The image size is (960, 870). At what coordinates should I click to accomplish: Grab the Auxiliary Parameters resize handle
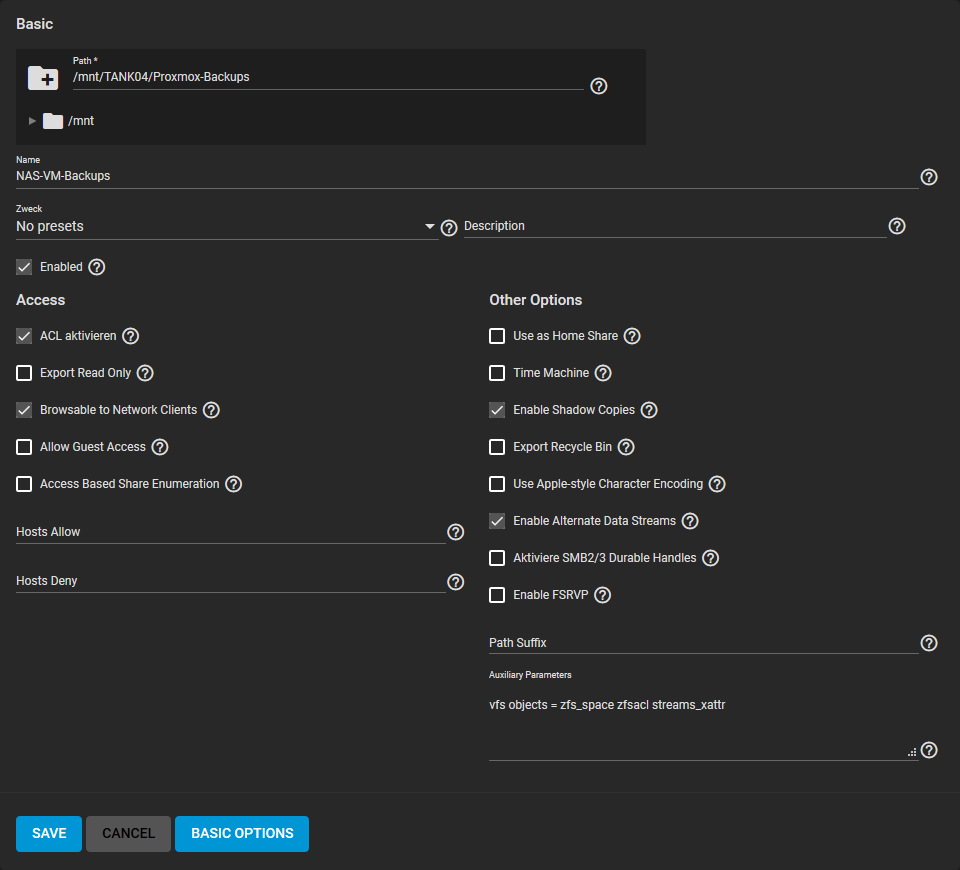click(x=912, y=752)
